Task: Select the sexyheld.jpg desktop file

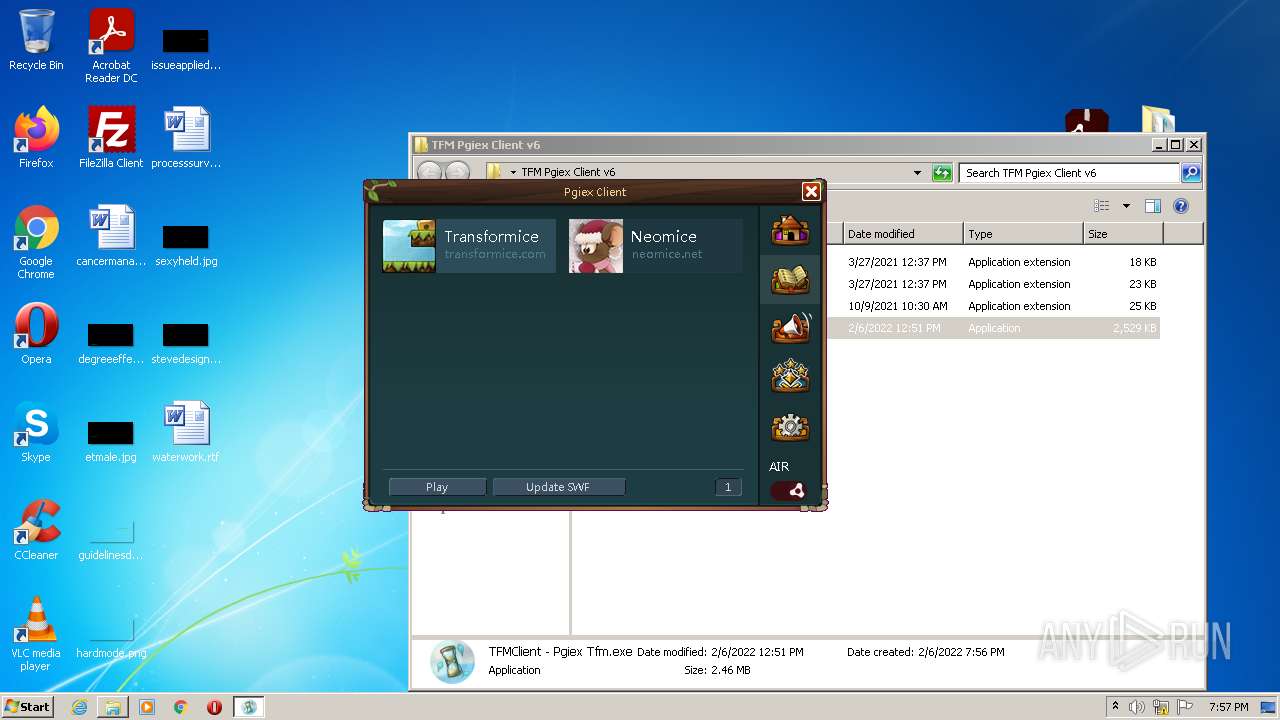Action: 186,246
